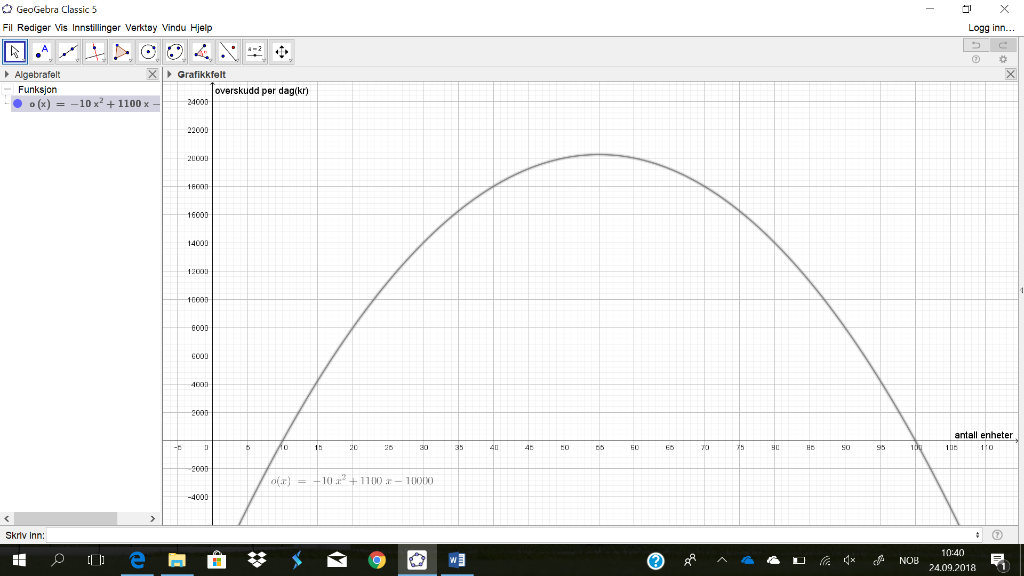Select the Move Graphics View tool
The image size is (1024, 576).
click(x=281, y=51)
